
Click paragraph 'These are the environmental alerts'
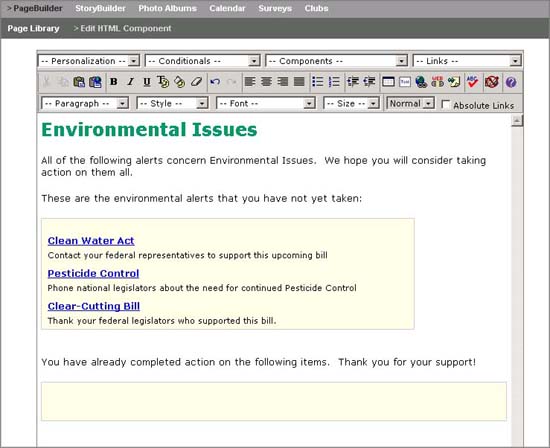(x=201, y=198)
